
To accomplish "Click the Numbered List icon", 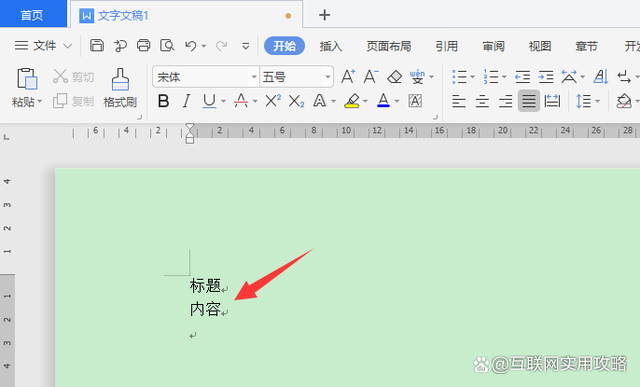I will [491, 76].
